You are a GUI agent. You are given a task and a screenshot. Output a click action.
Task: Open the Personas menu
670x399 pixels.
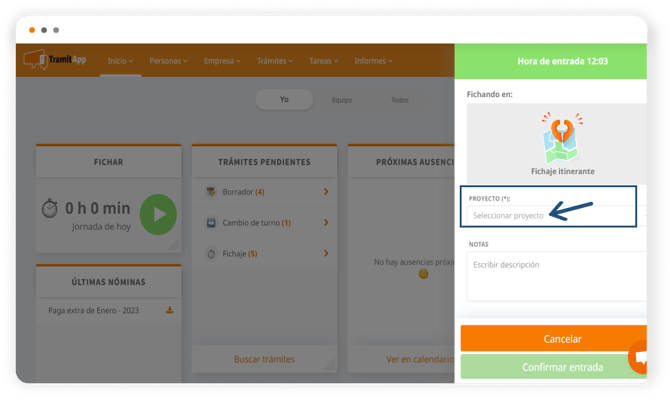[x=168, y=61]
